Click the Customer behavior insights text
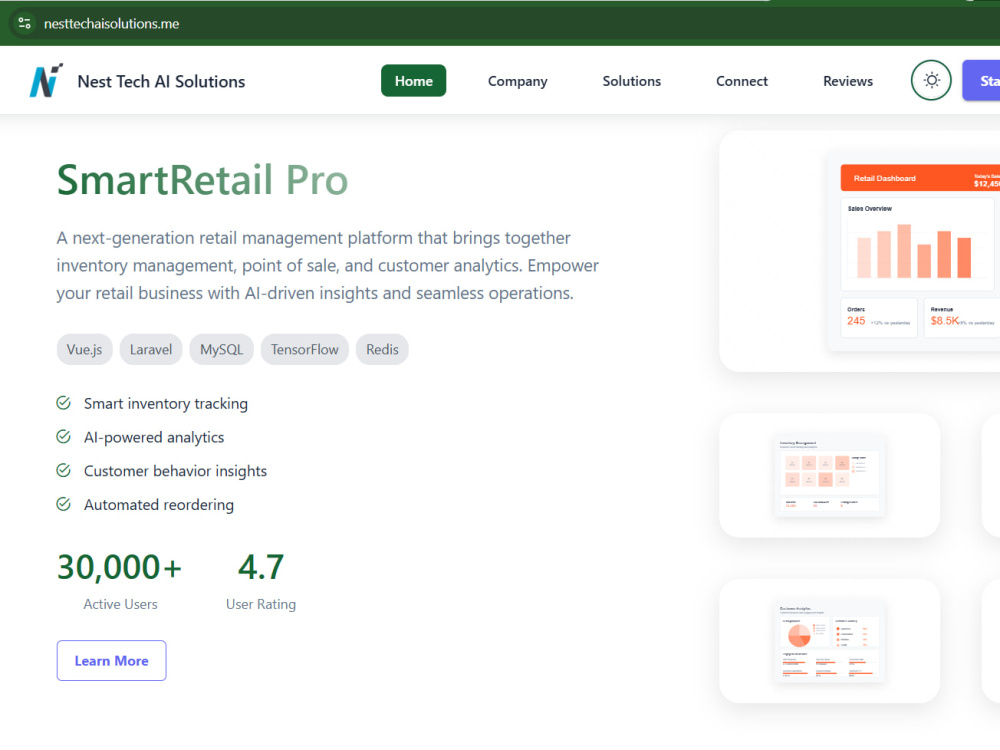This screenshot has width=1000, height=750. (x=175, y=471)
